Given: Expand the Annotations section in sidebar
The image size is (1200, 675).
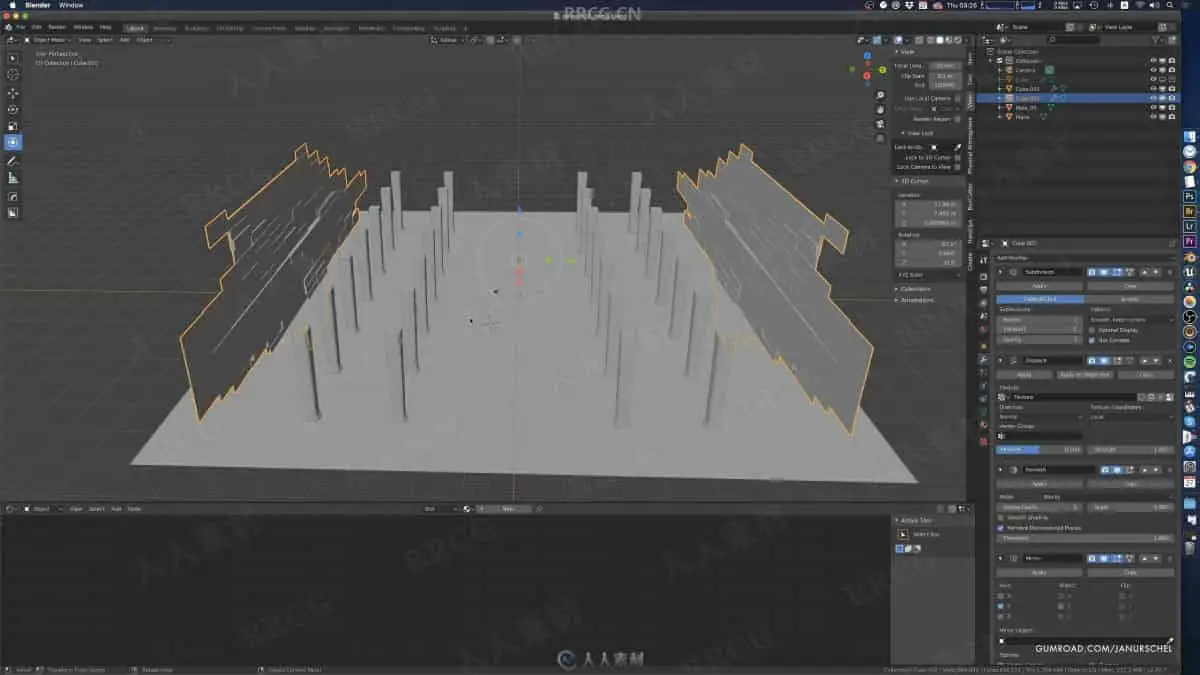Looking at the screenshot, I should tap(917, 300).
